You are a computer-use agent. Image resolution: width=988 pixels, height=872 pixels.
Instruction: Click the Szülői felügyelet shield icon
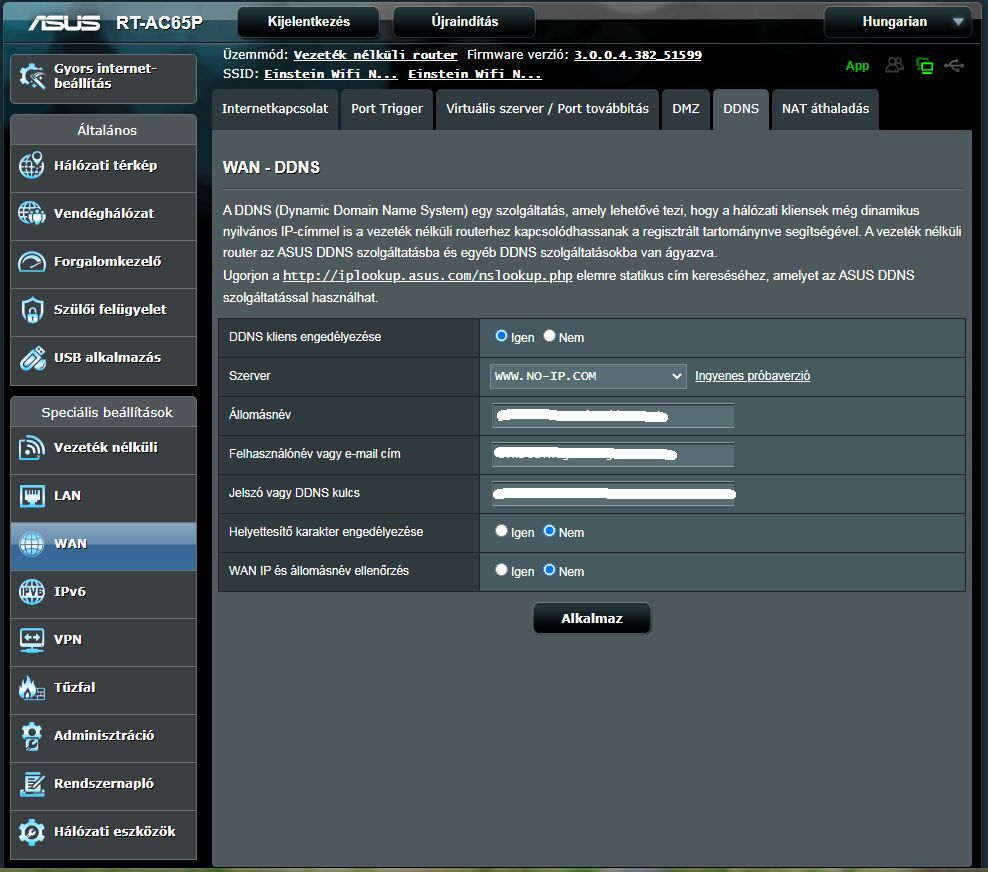pyautogui.click(x=32, y=309)
